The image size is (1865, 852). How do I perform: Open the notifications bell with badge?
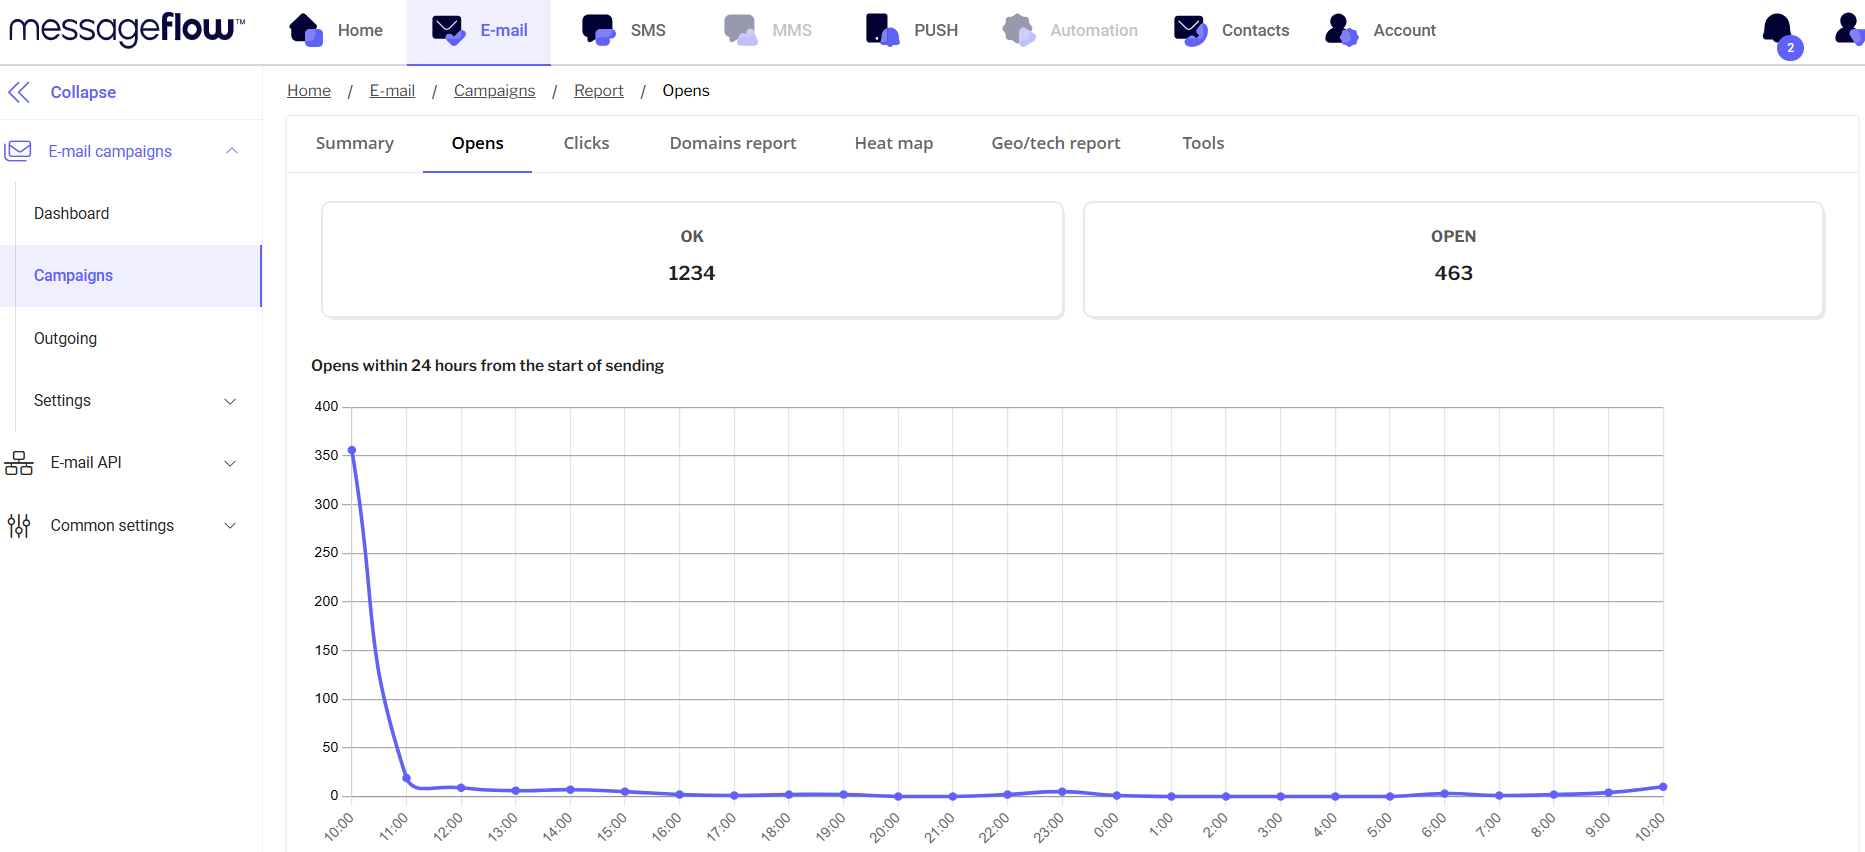(x=1778, y=31)
